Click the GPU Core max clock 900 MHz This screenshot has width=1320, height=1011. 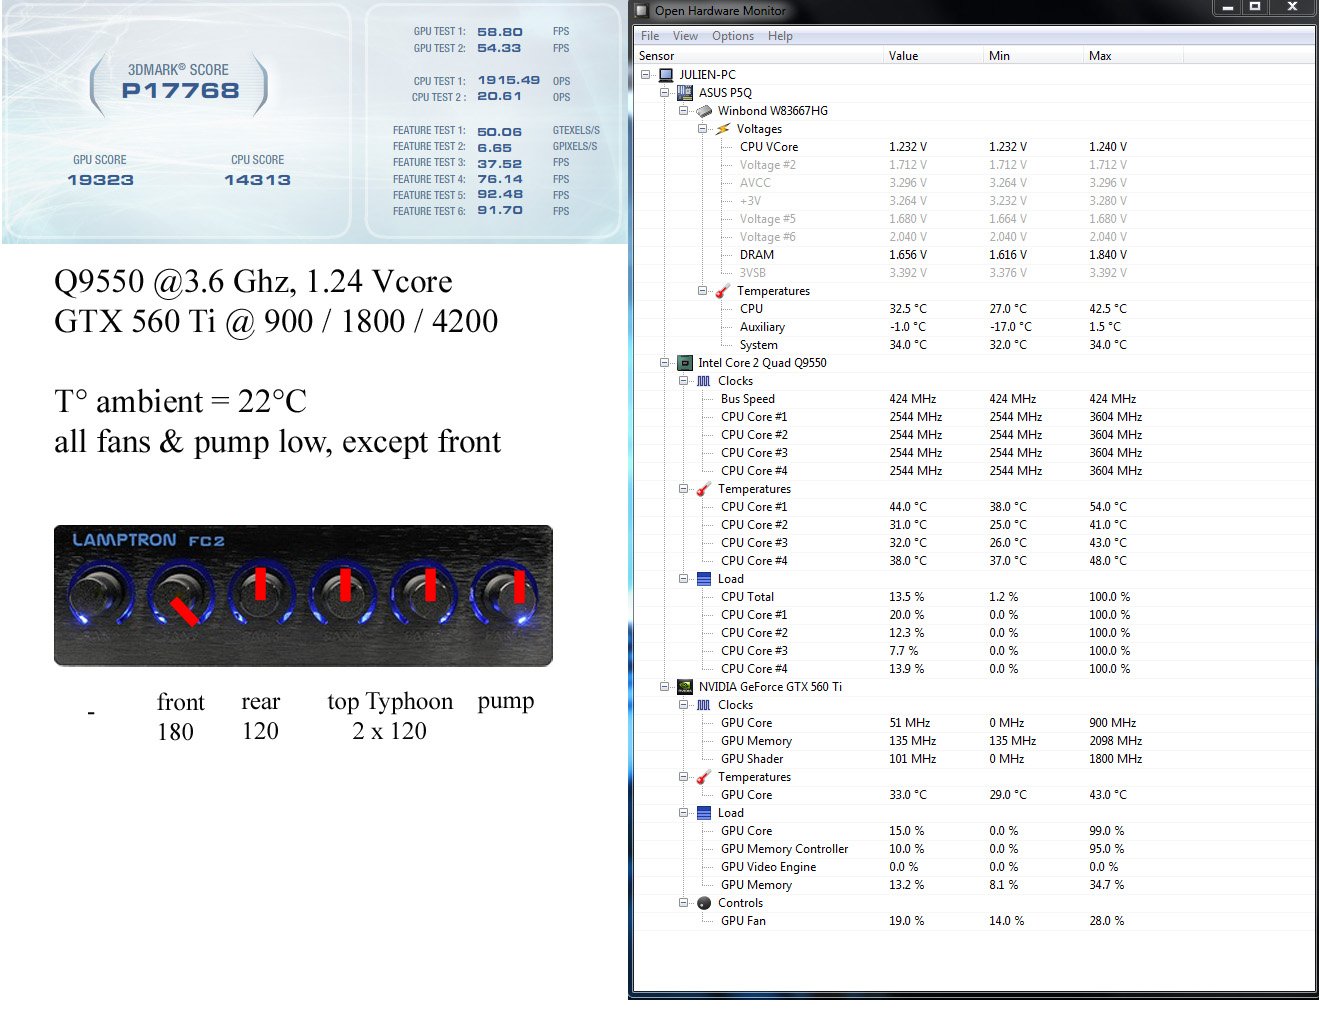point(1112,723)
